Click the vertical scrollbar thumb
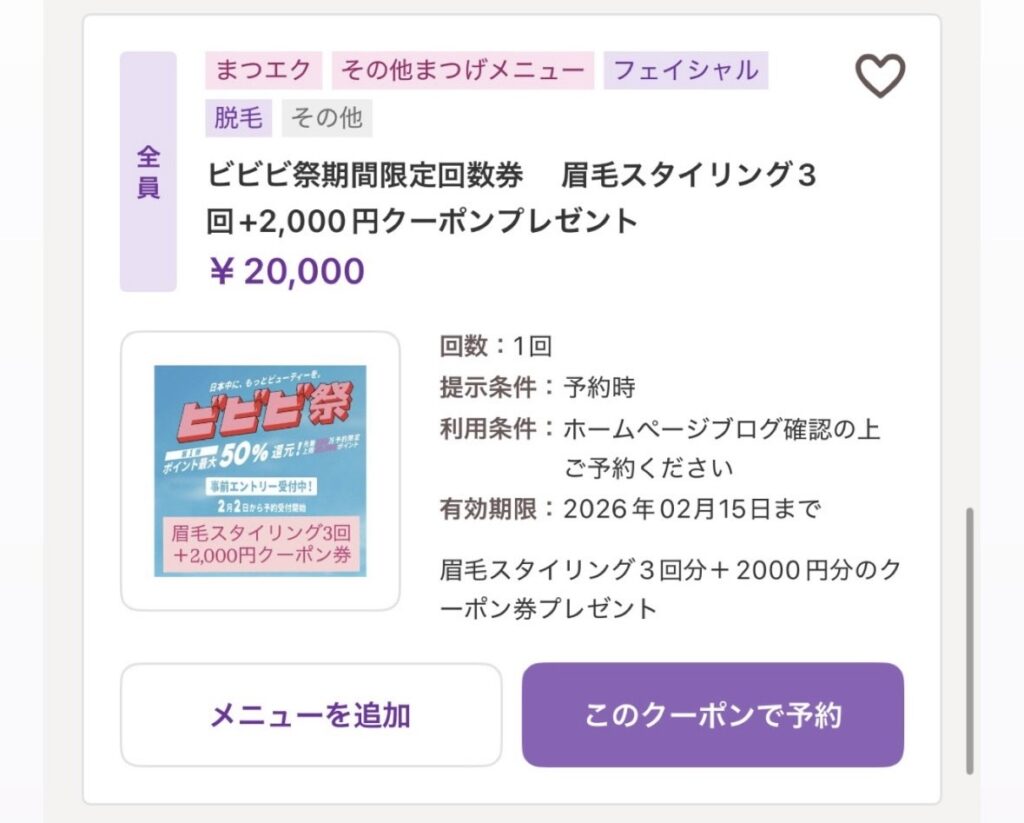The image size is (1024, 823). tap(969, 640)
